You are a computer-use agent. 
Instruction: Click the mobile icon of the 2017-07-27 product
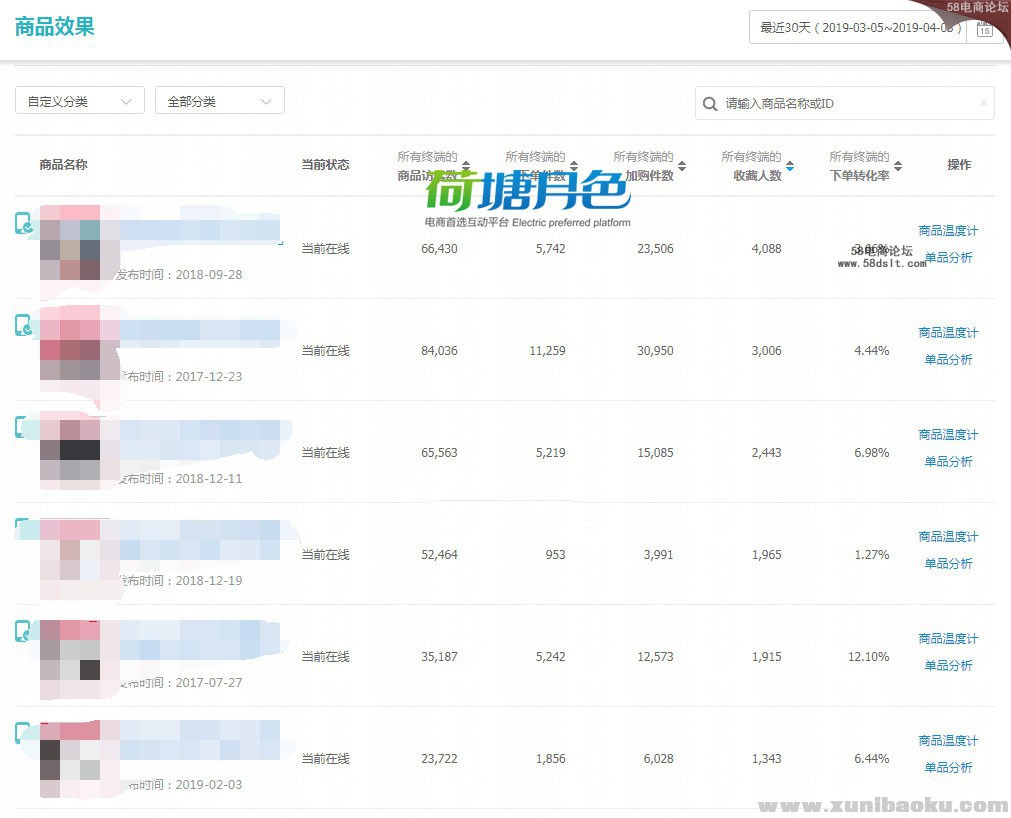[23, 631]
